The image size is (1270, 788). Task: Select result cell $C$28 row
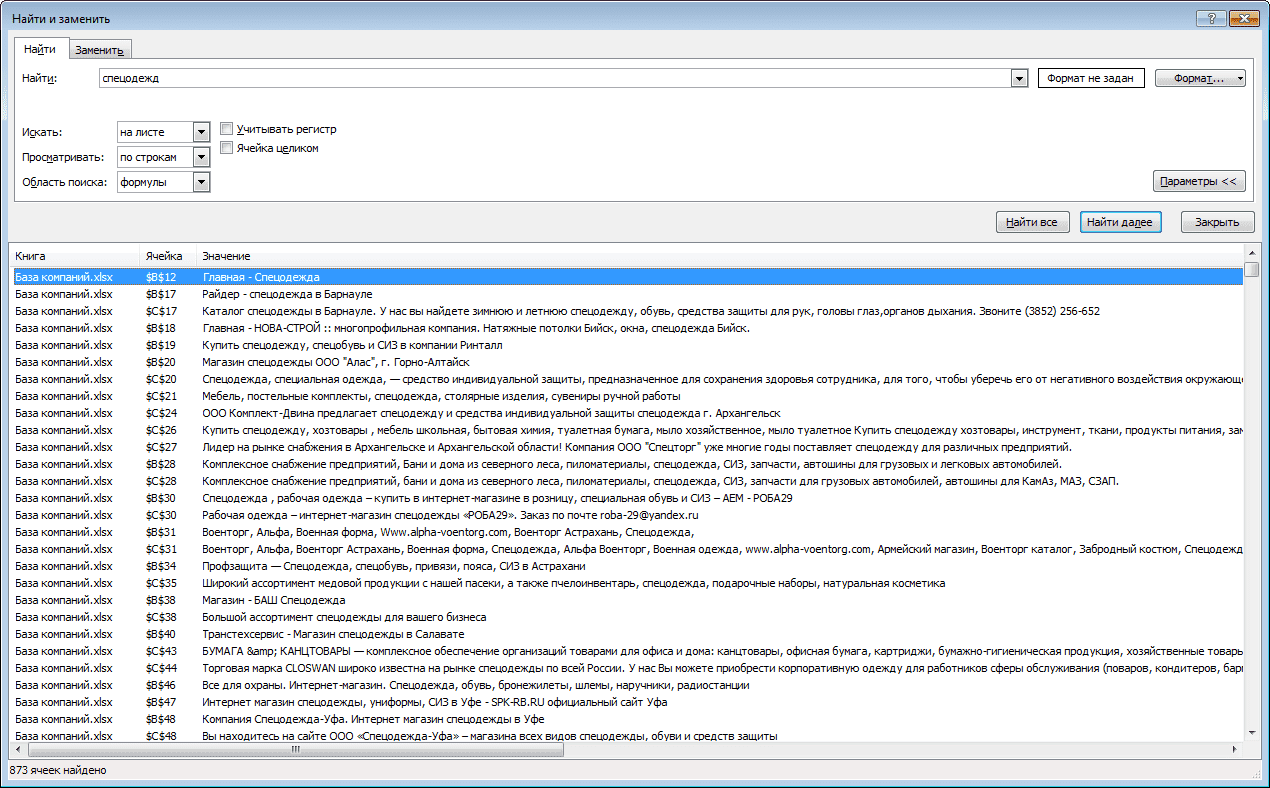tap(627, 481)
